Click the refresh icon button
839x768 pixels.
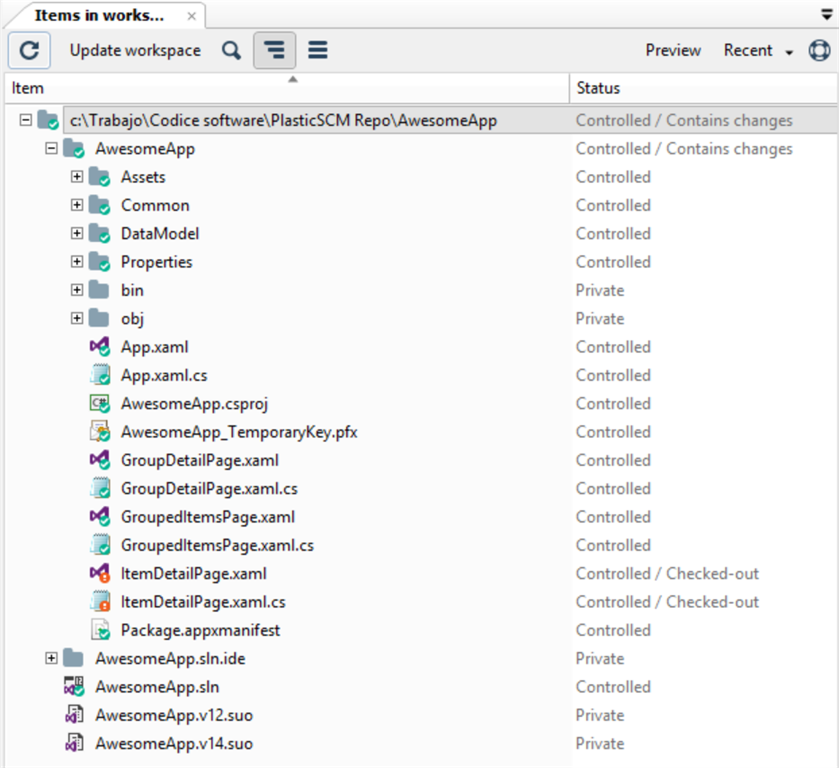pyautogui.click(x=29, y=50)
